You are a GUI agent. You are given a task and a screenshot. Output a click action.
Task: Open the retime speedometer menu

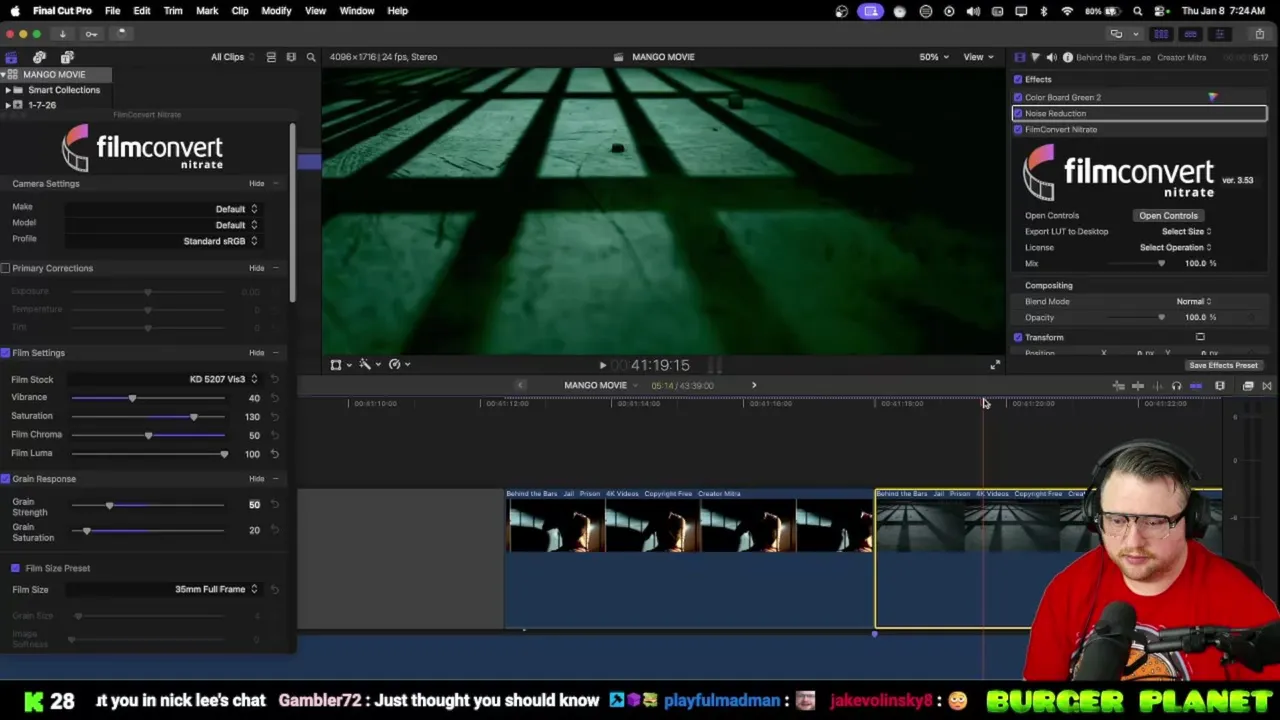398,365
